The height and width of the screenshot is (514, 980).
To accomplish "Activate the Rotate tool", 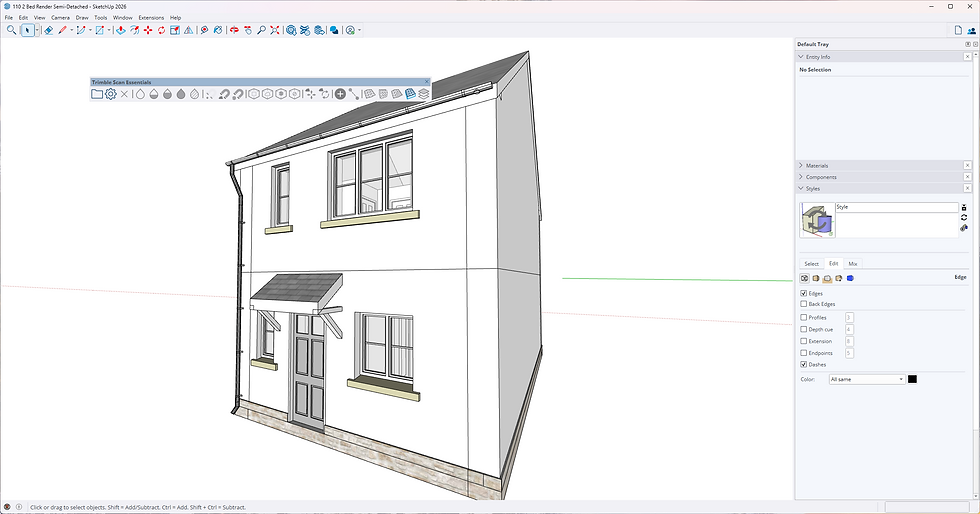I will (x=161, y=30).
